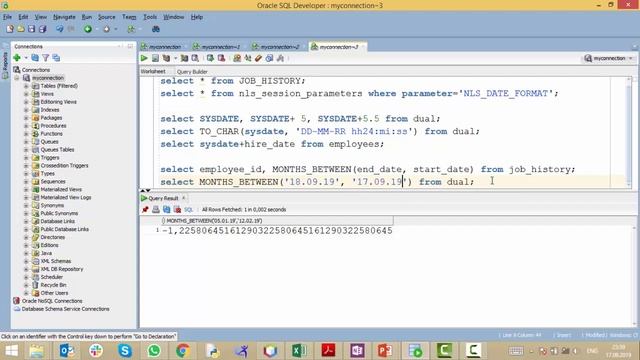Open the Chrome icon in the taskbar
Screen dimensions: 640x360
[x=183, y=351]
